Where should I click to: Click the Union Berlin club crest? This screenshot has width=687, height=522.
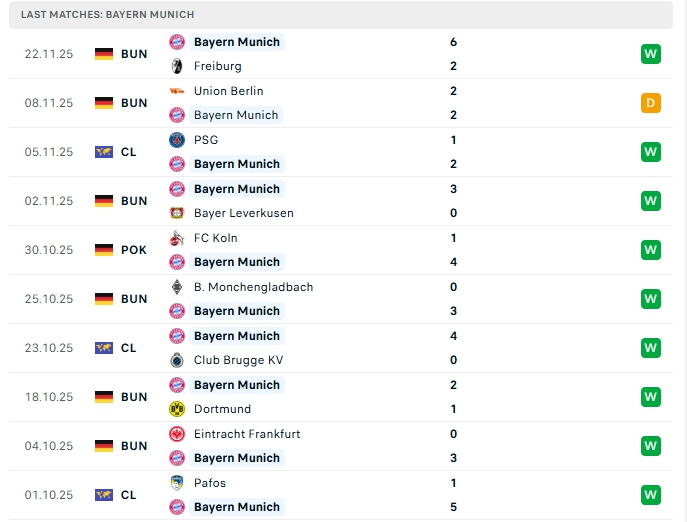coord(177,91)
